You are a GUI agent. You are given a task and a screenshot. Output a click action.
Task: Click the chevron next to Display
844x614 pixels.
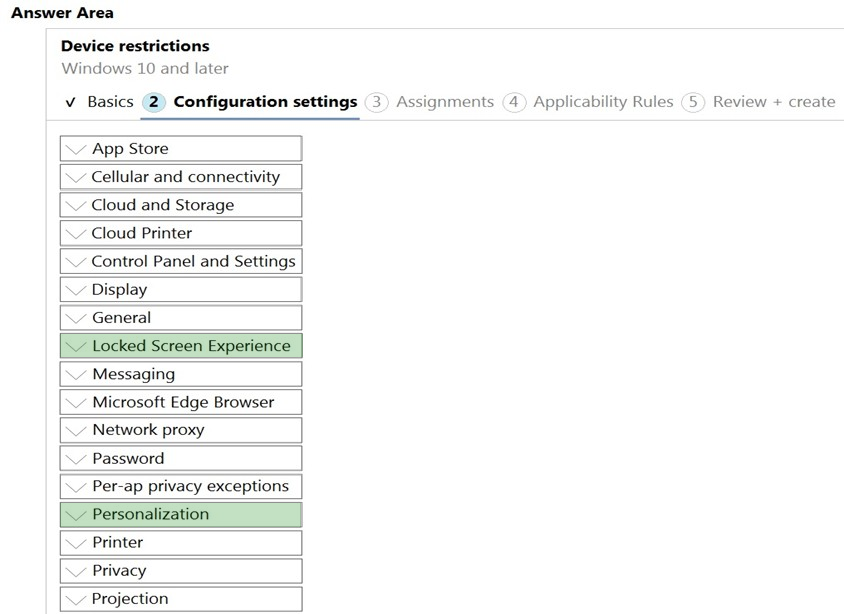point(76,290)
